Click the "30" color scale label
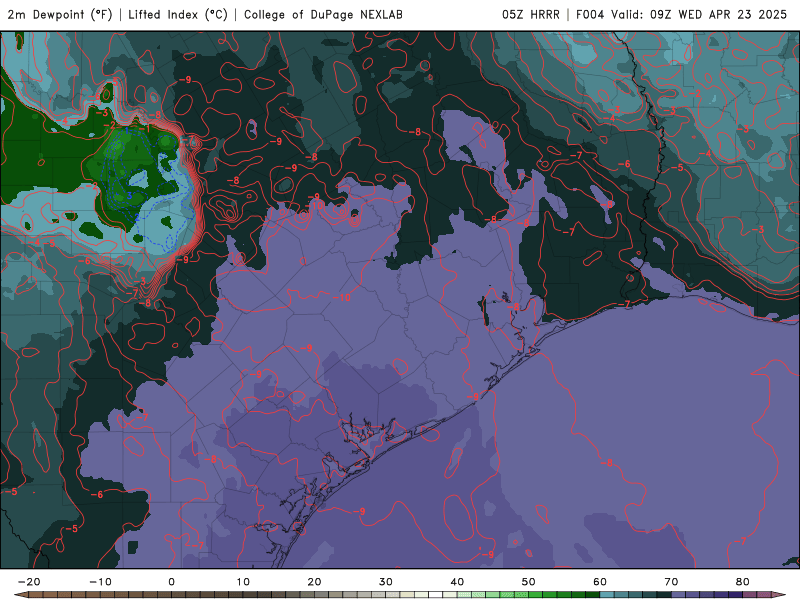Viewport: 800px width, 600px height. click(386, 582)
